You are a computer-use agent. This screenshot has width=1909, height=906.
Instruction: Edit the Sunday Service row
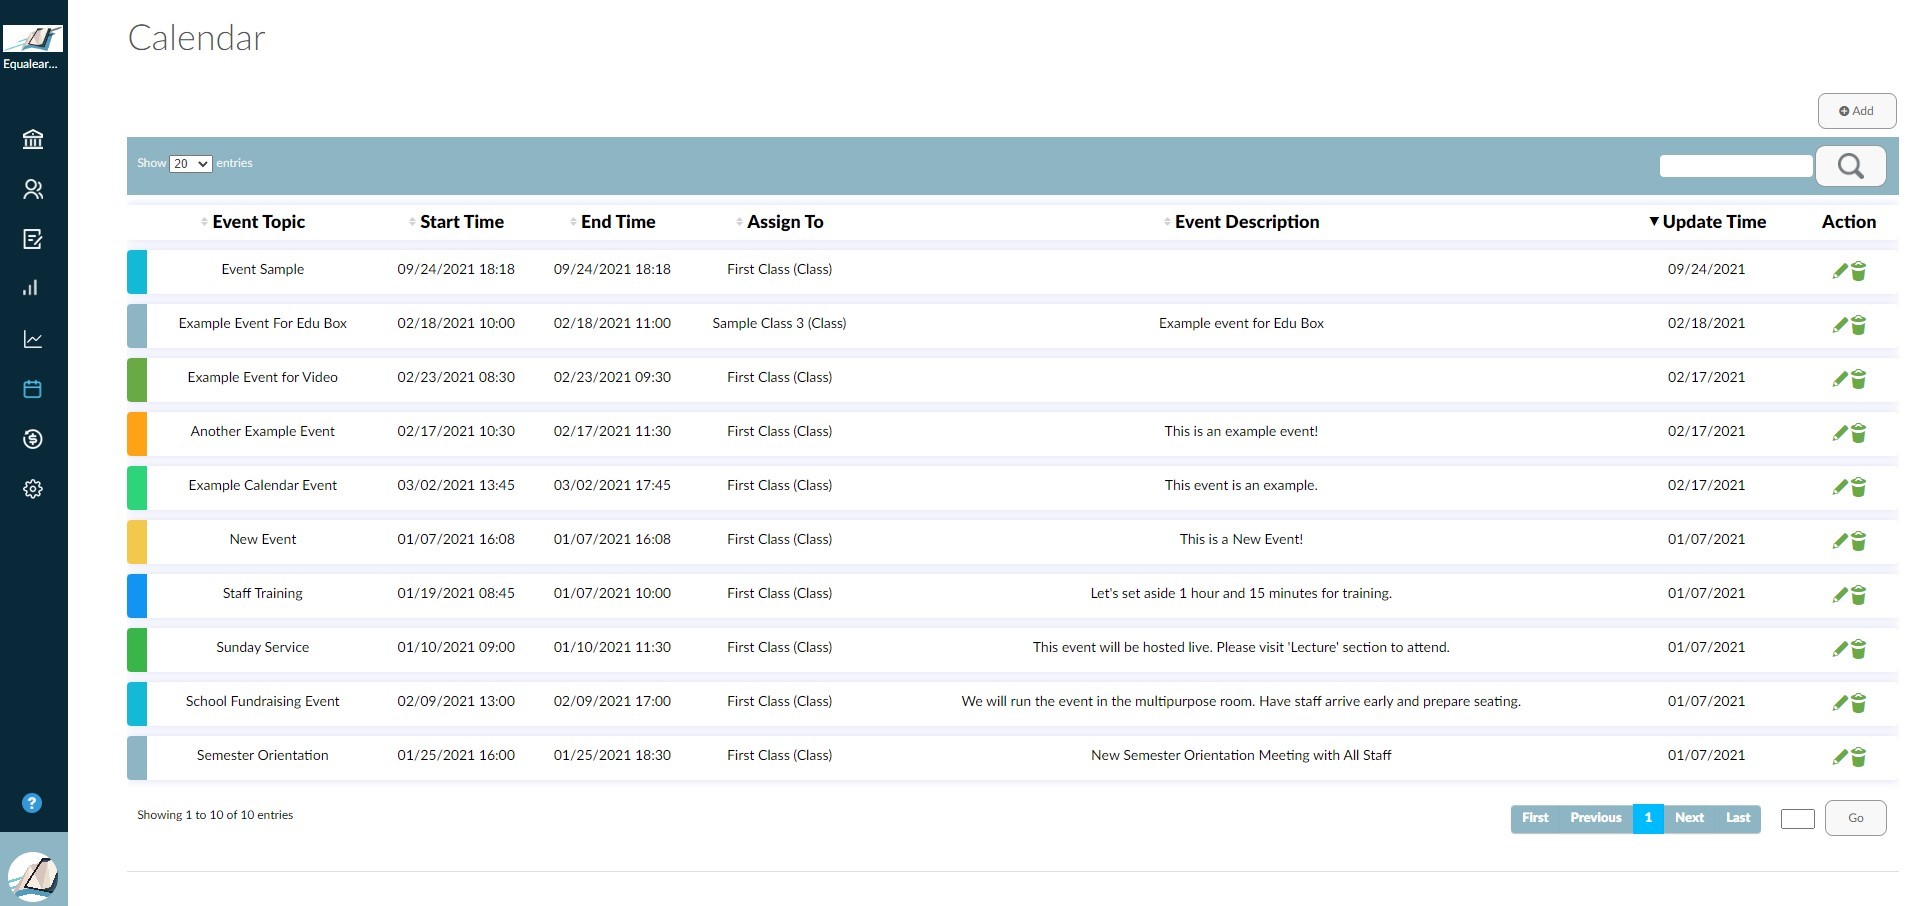(1839, 649)
